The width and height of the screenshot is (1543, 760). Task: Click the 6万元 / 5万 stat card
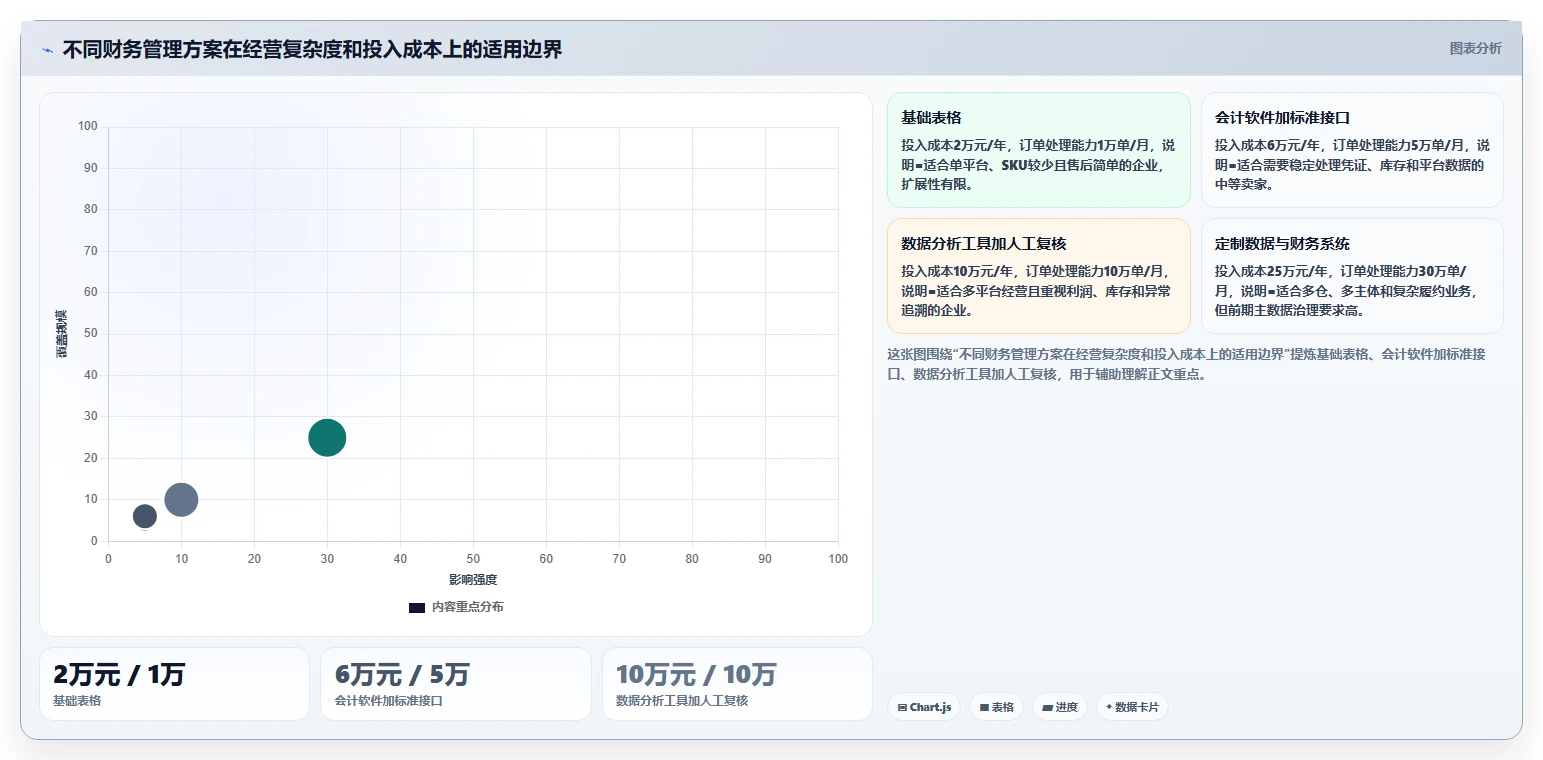pos(456,684)
